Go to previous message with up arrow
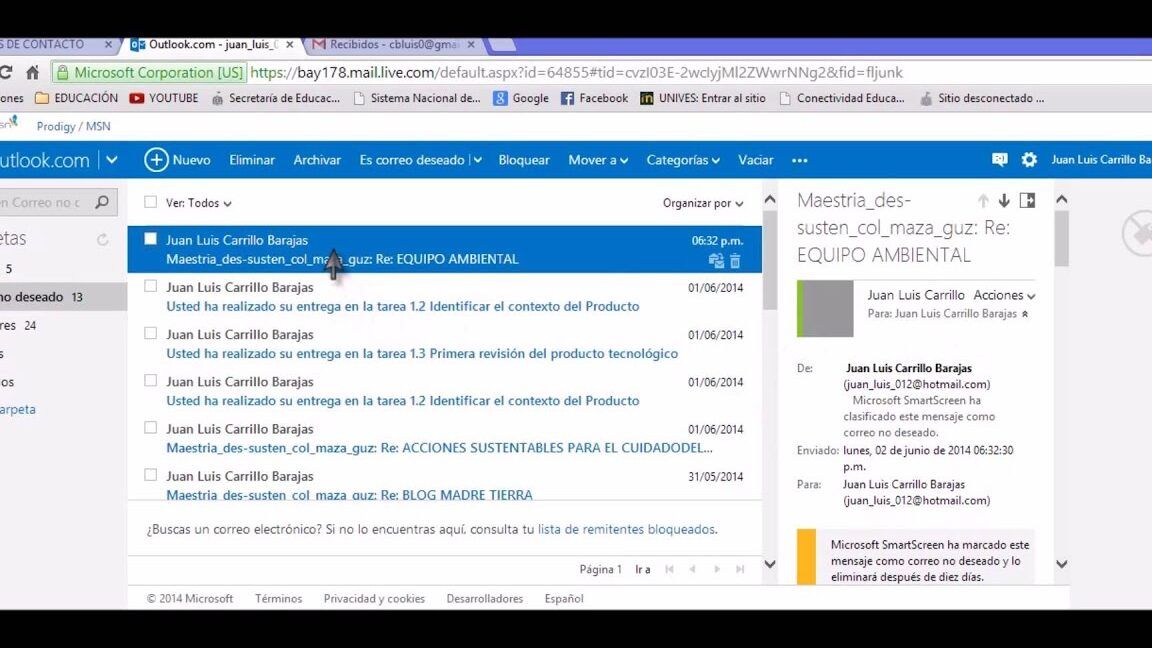The image size is (1152, 648). tap(983, 201)
